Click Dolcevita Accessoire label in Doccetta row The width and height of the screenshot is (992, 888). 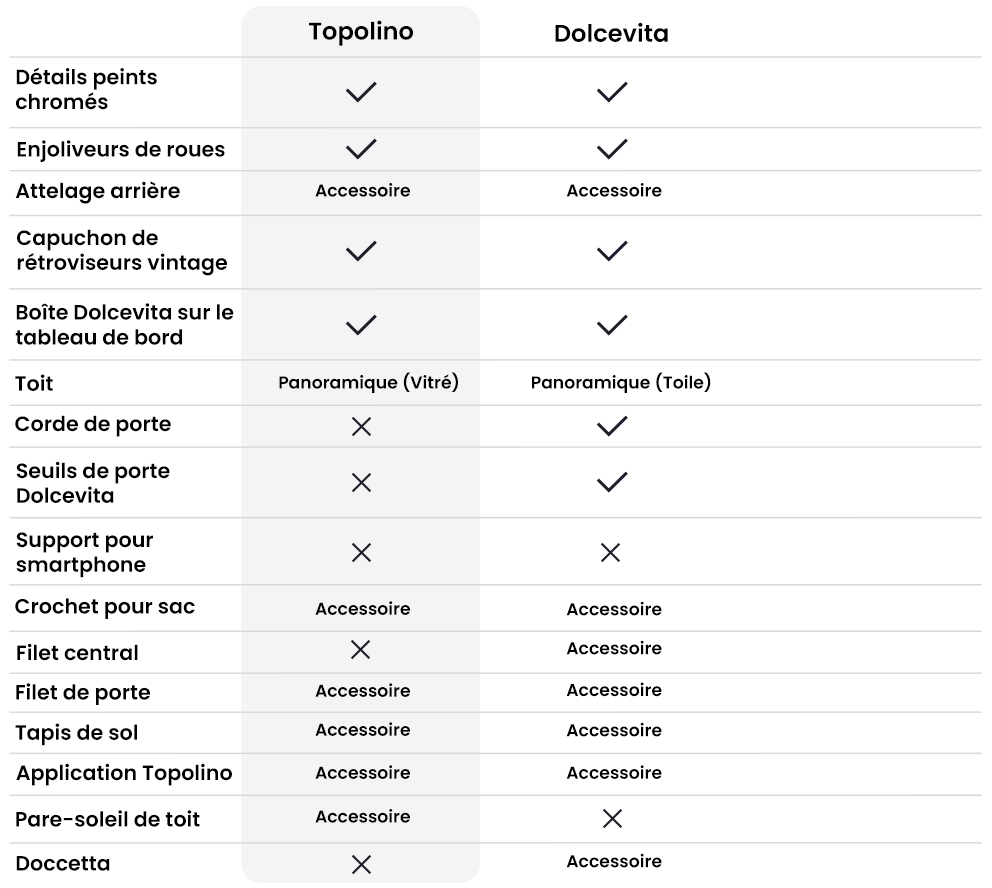tap(614, 861)
